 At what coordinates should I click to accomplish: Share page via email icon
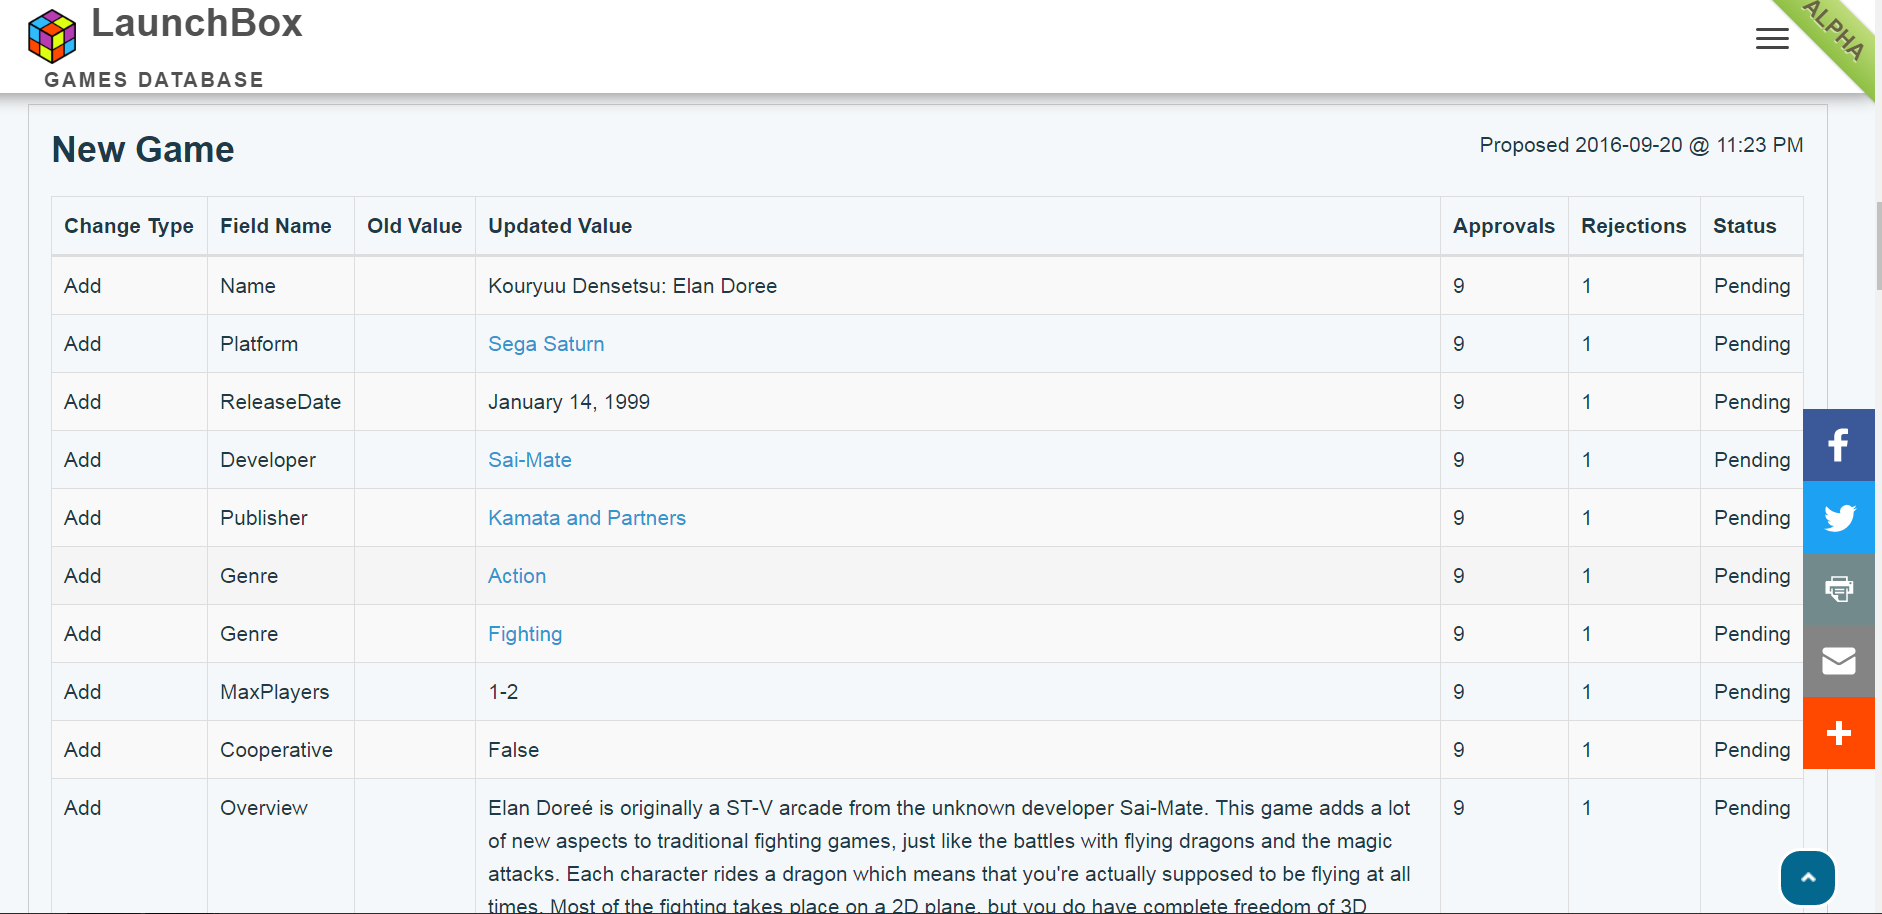(x=1838, y=661)
